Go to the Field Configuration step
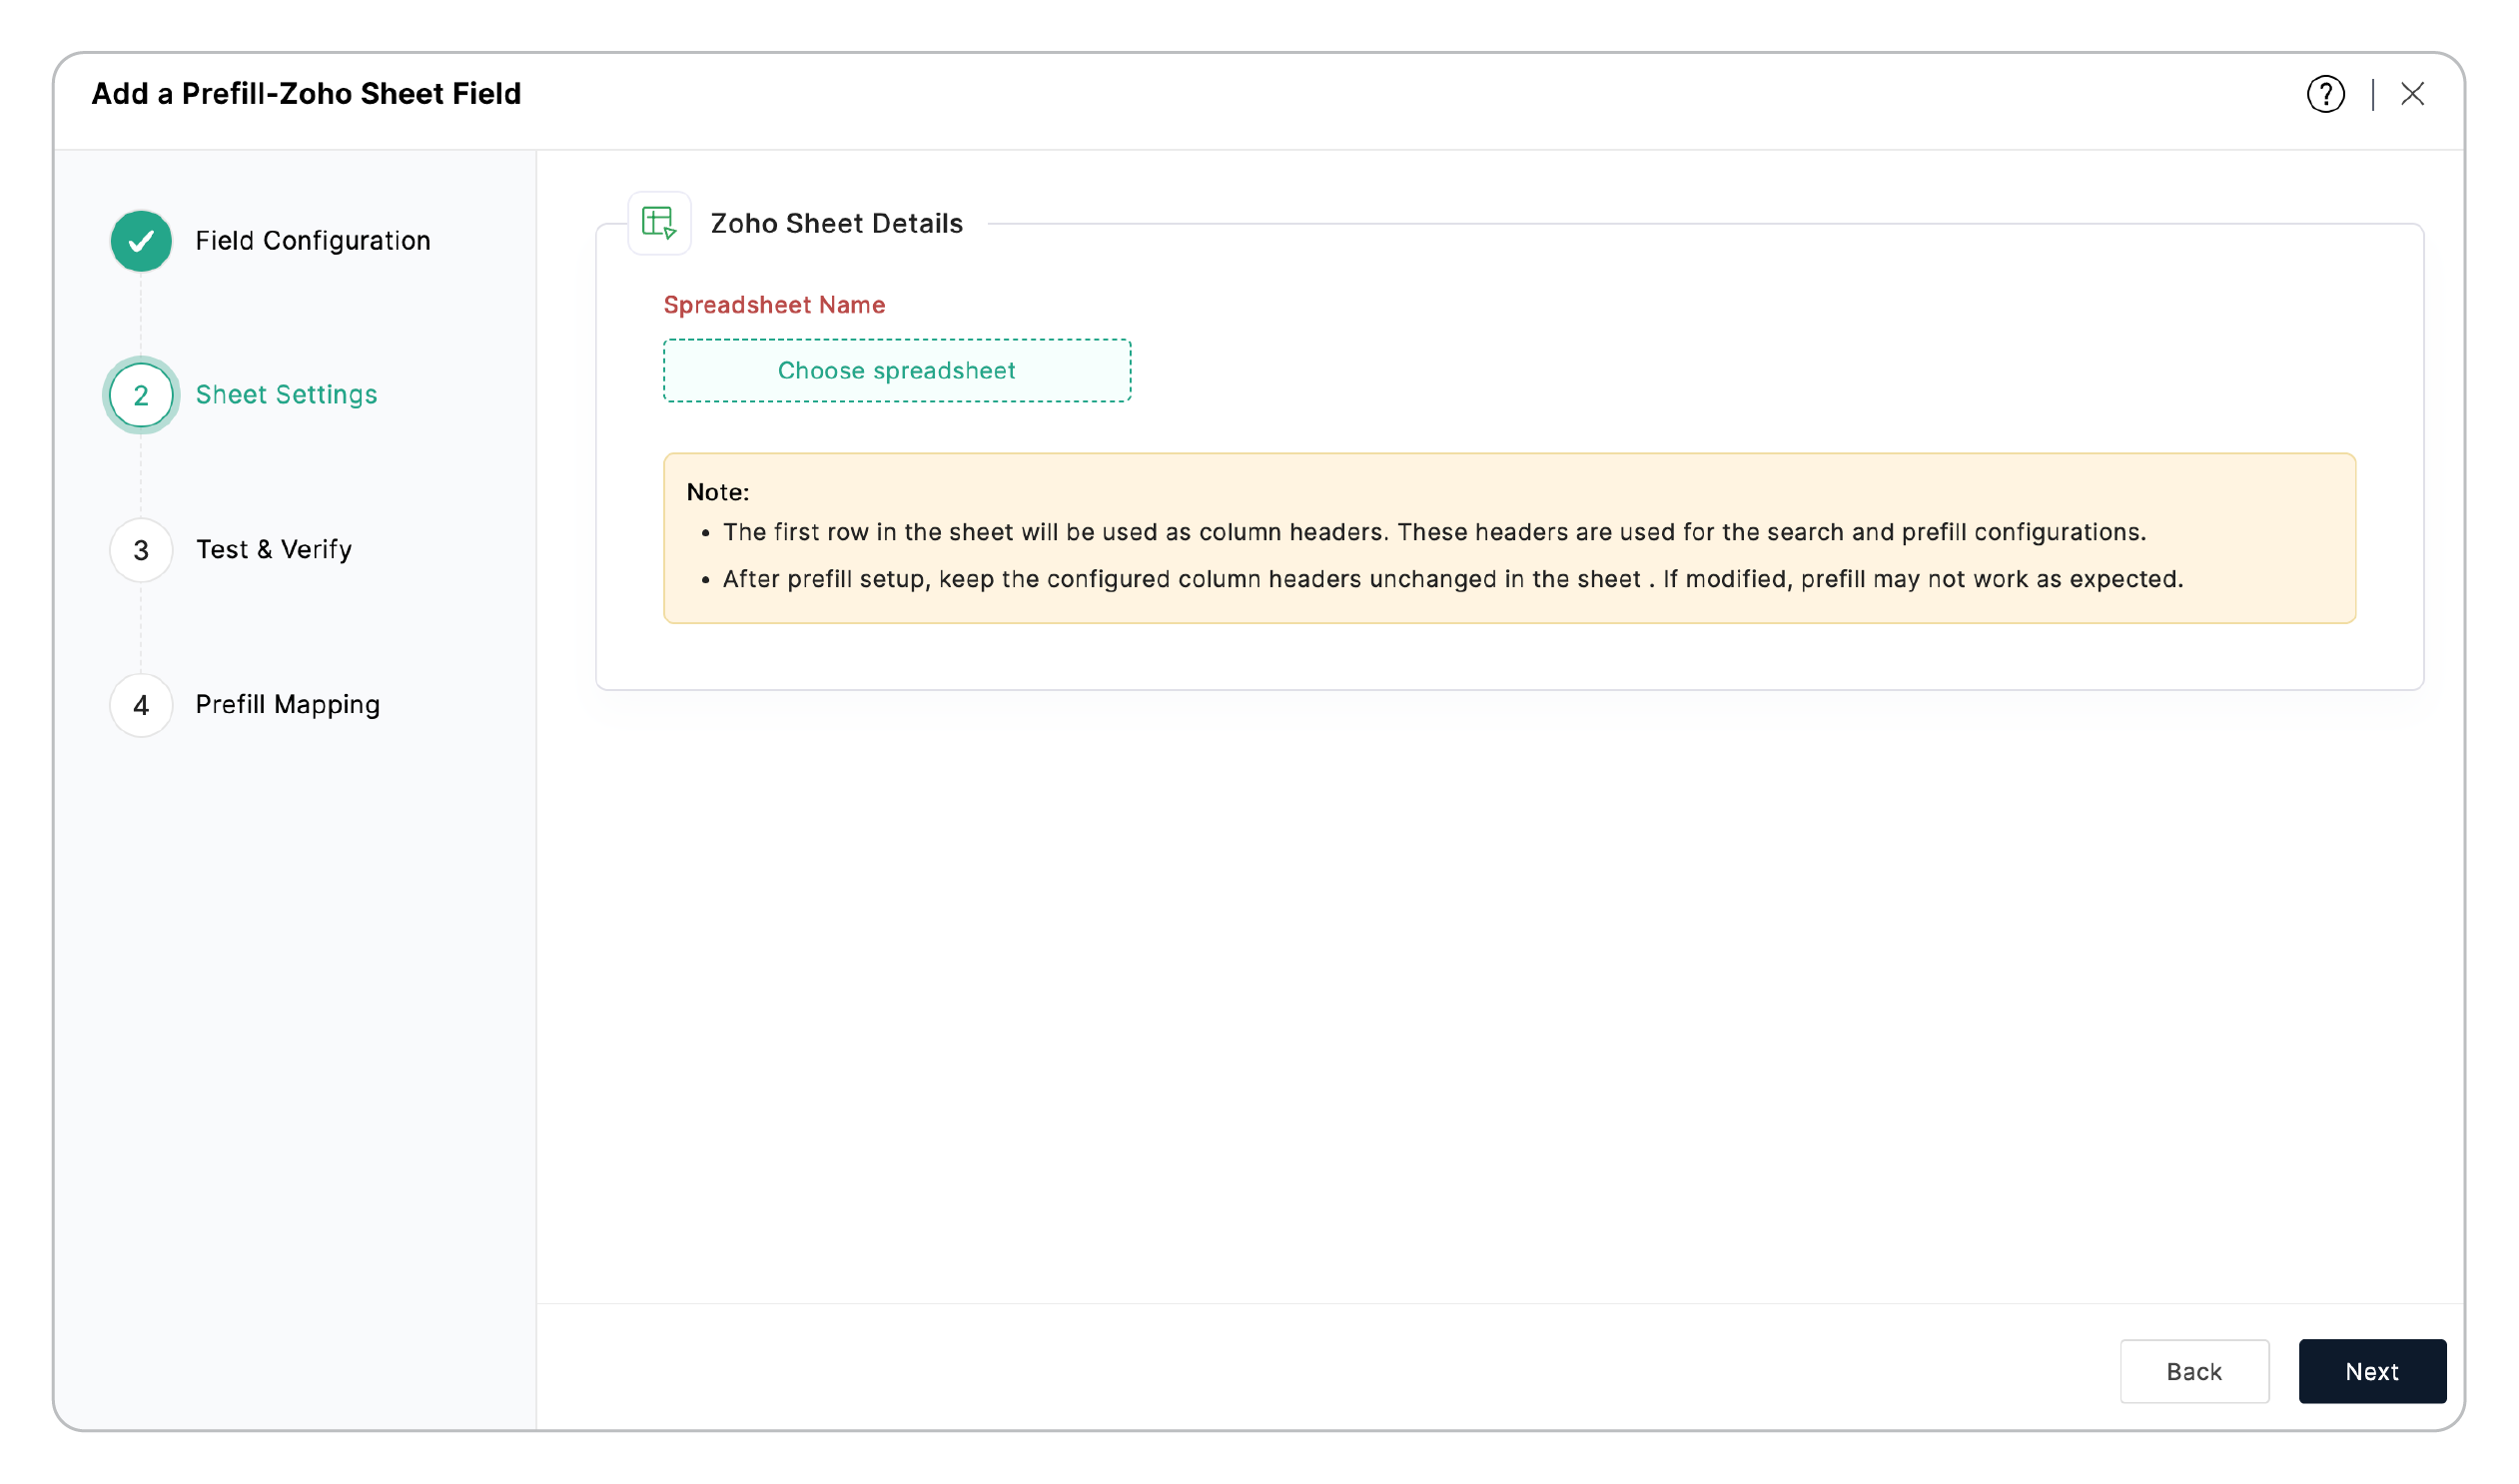This screenshot has height=1484, width=2519. tap(313, 241)
